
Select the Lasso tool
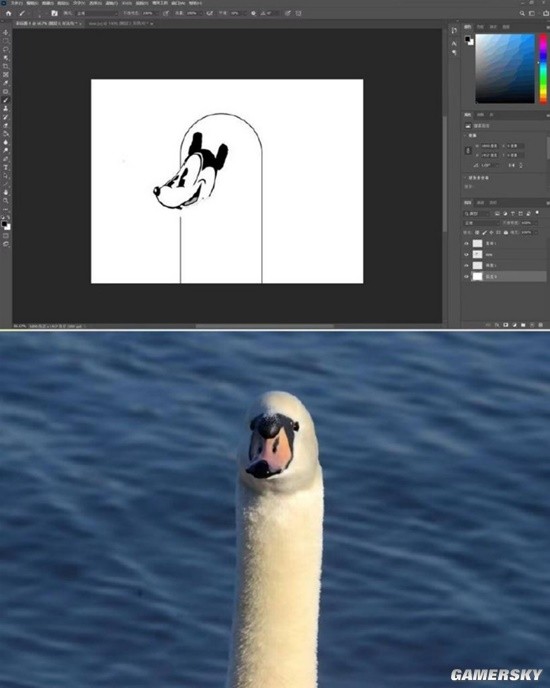[6, 50]
